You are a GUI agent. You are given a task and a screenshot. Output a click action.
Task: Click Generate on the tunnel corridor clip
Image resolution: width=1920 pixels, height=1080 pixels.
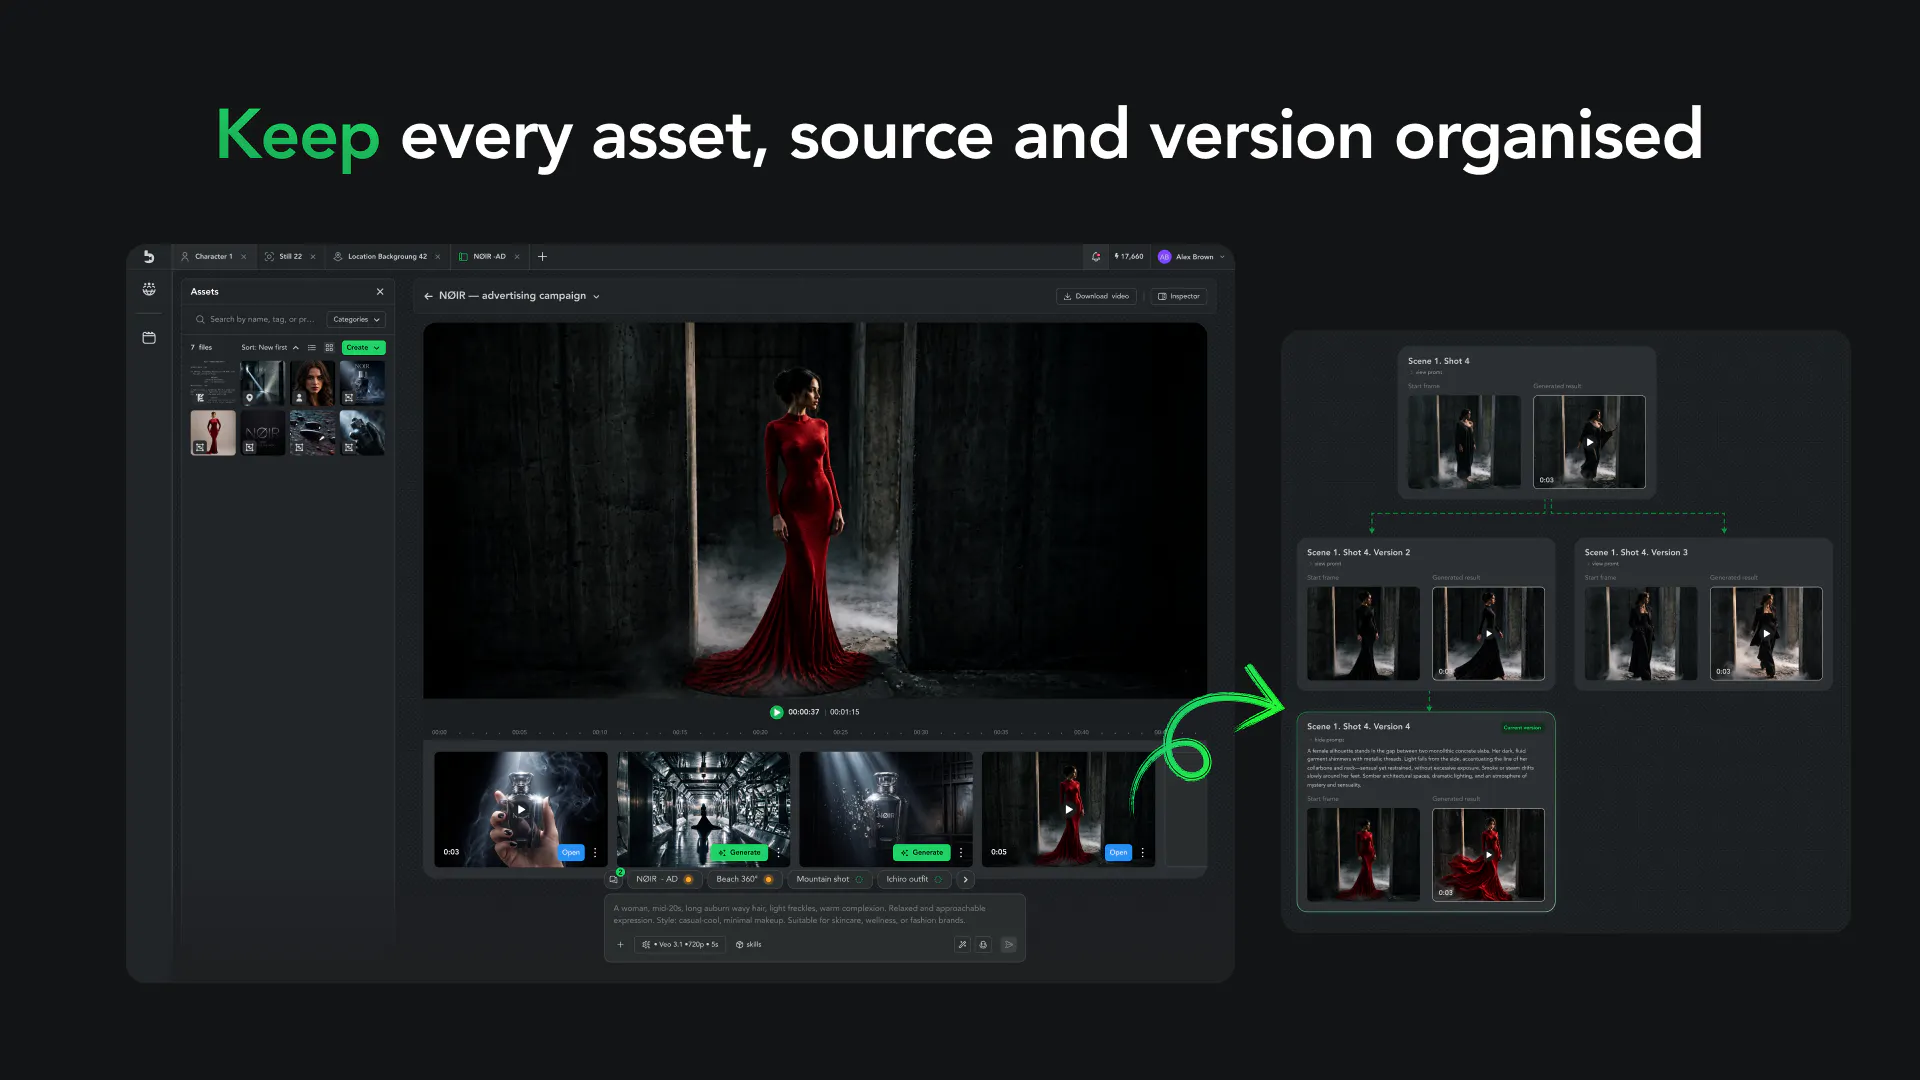point(740,853)
